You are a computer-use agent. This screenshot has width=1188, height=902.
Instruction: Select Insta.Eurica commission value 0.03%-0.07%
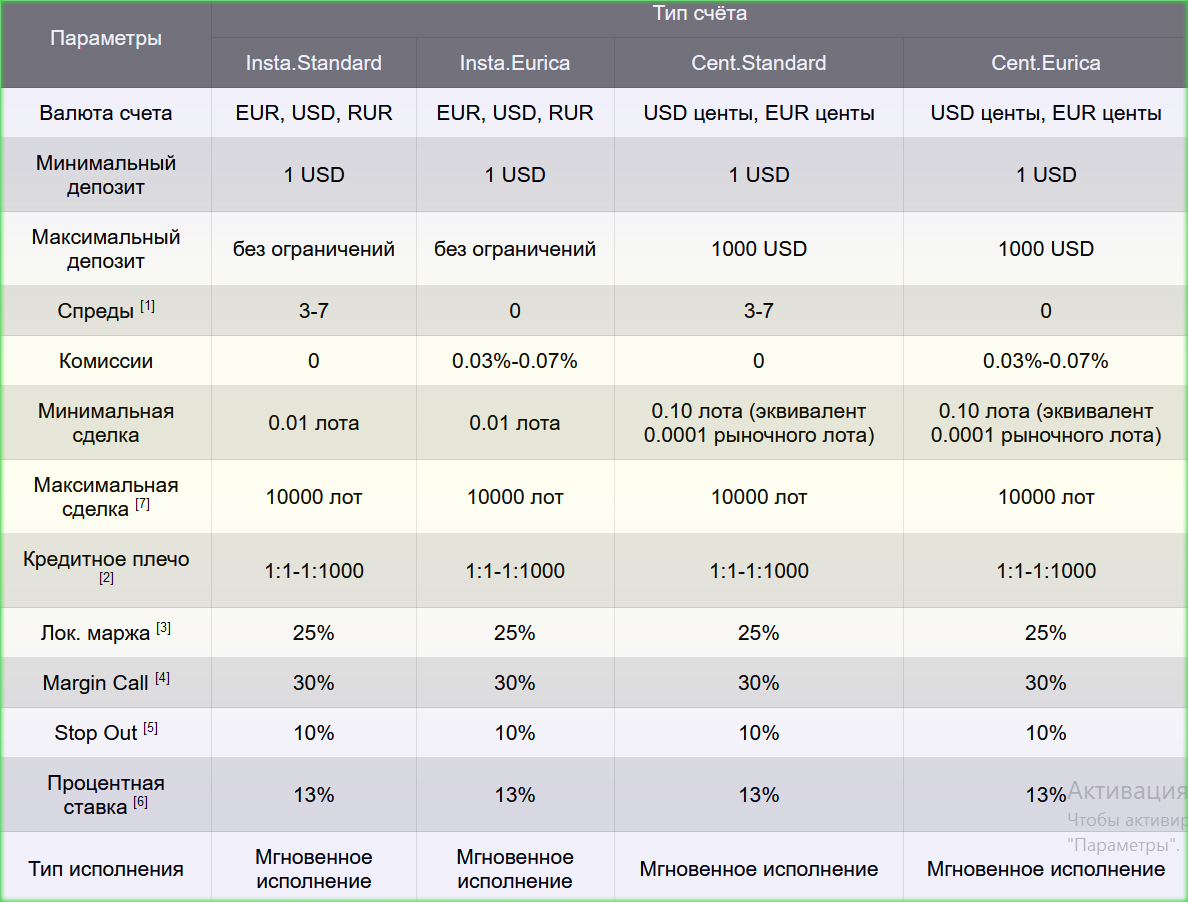[514, 361]
